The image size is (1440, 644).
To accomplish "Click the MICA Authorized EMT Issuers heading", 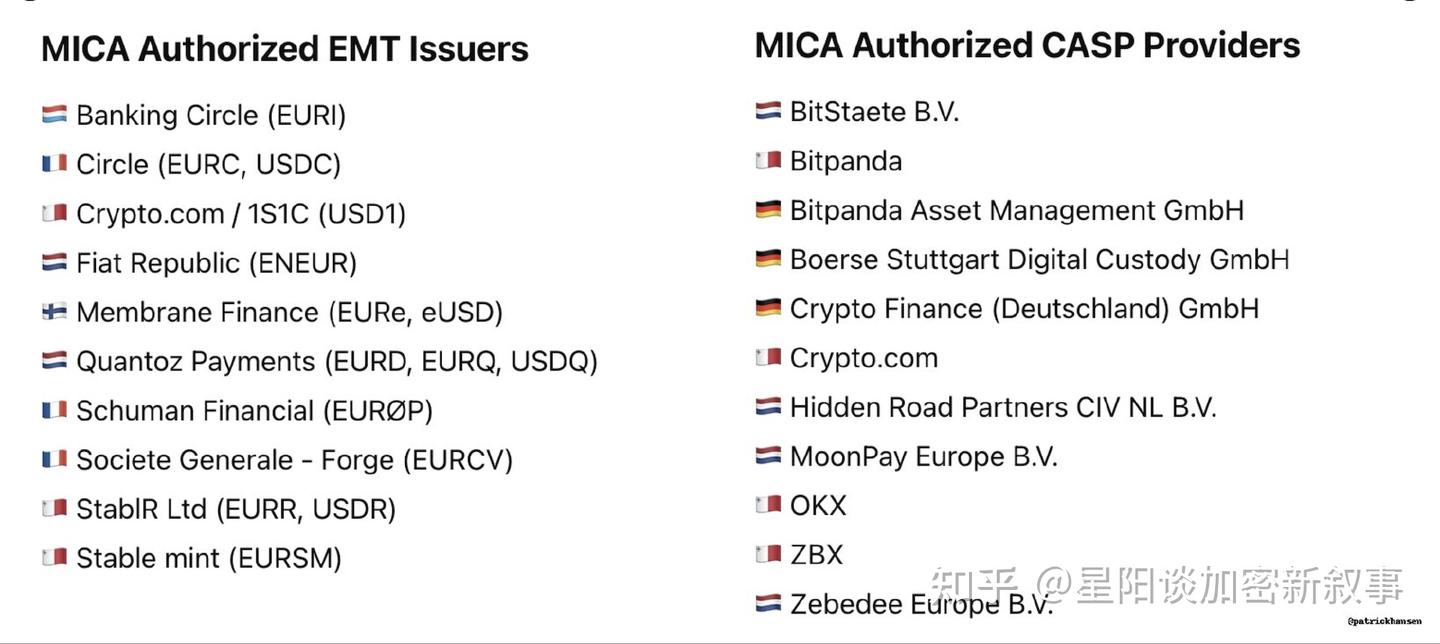I will pyautogui.click(x=285, y=49).
